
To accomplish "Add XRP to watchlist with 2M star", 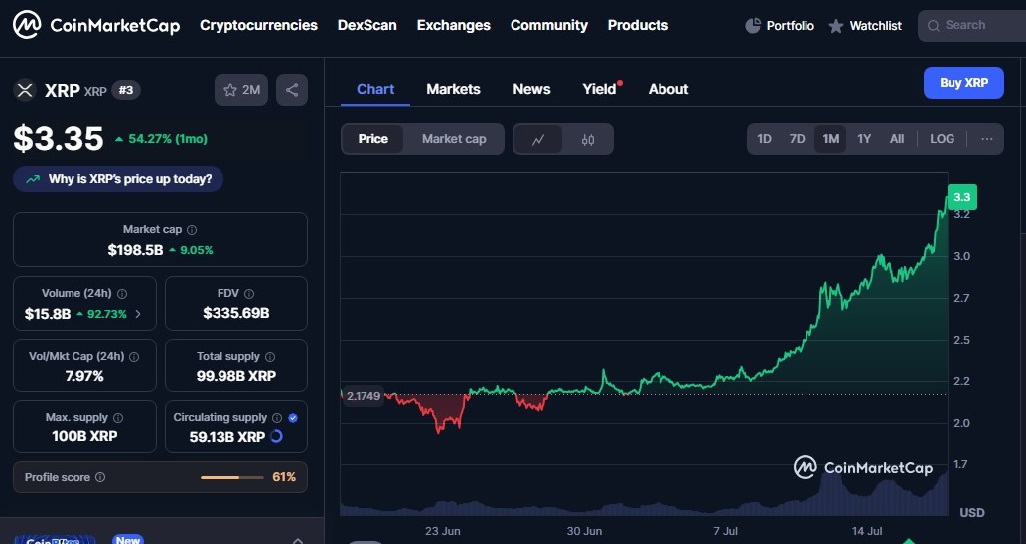I will [241, 90].
